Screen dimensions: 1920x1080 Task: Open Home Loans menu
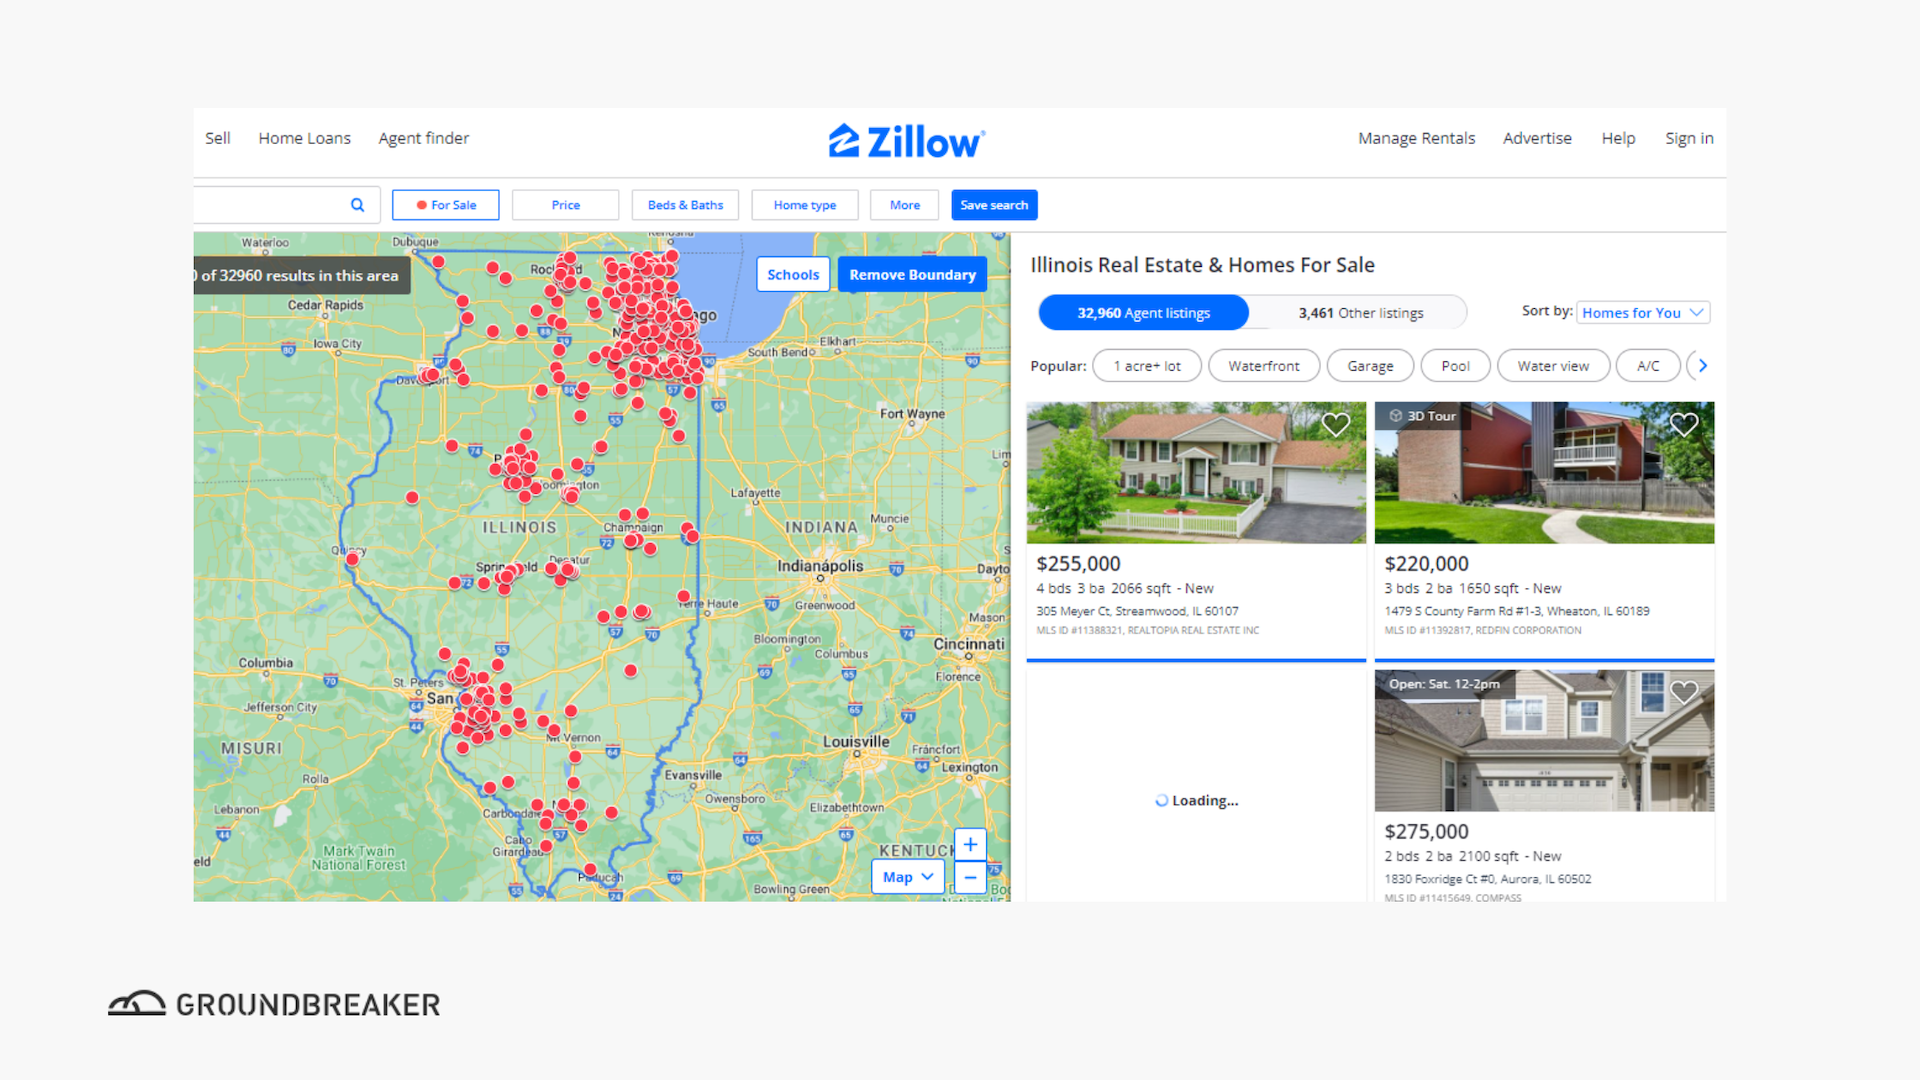[305, 138]
